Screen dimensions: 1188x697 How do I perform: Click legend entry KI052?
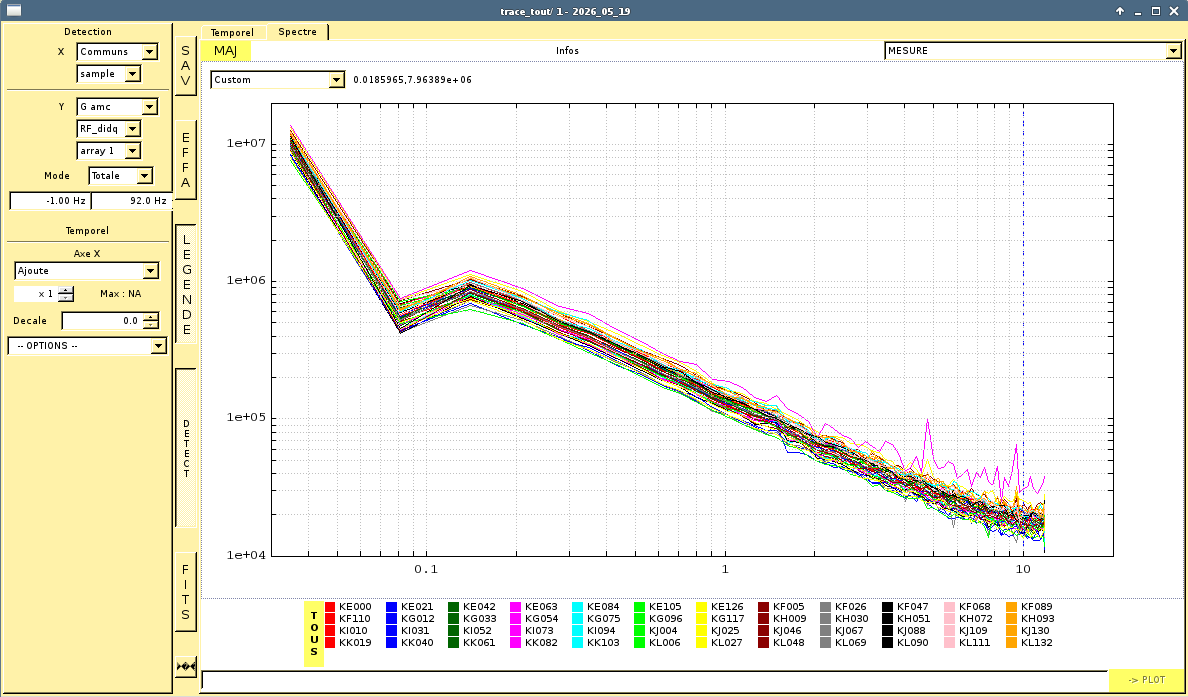click(x=477, y=631)
